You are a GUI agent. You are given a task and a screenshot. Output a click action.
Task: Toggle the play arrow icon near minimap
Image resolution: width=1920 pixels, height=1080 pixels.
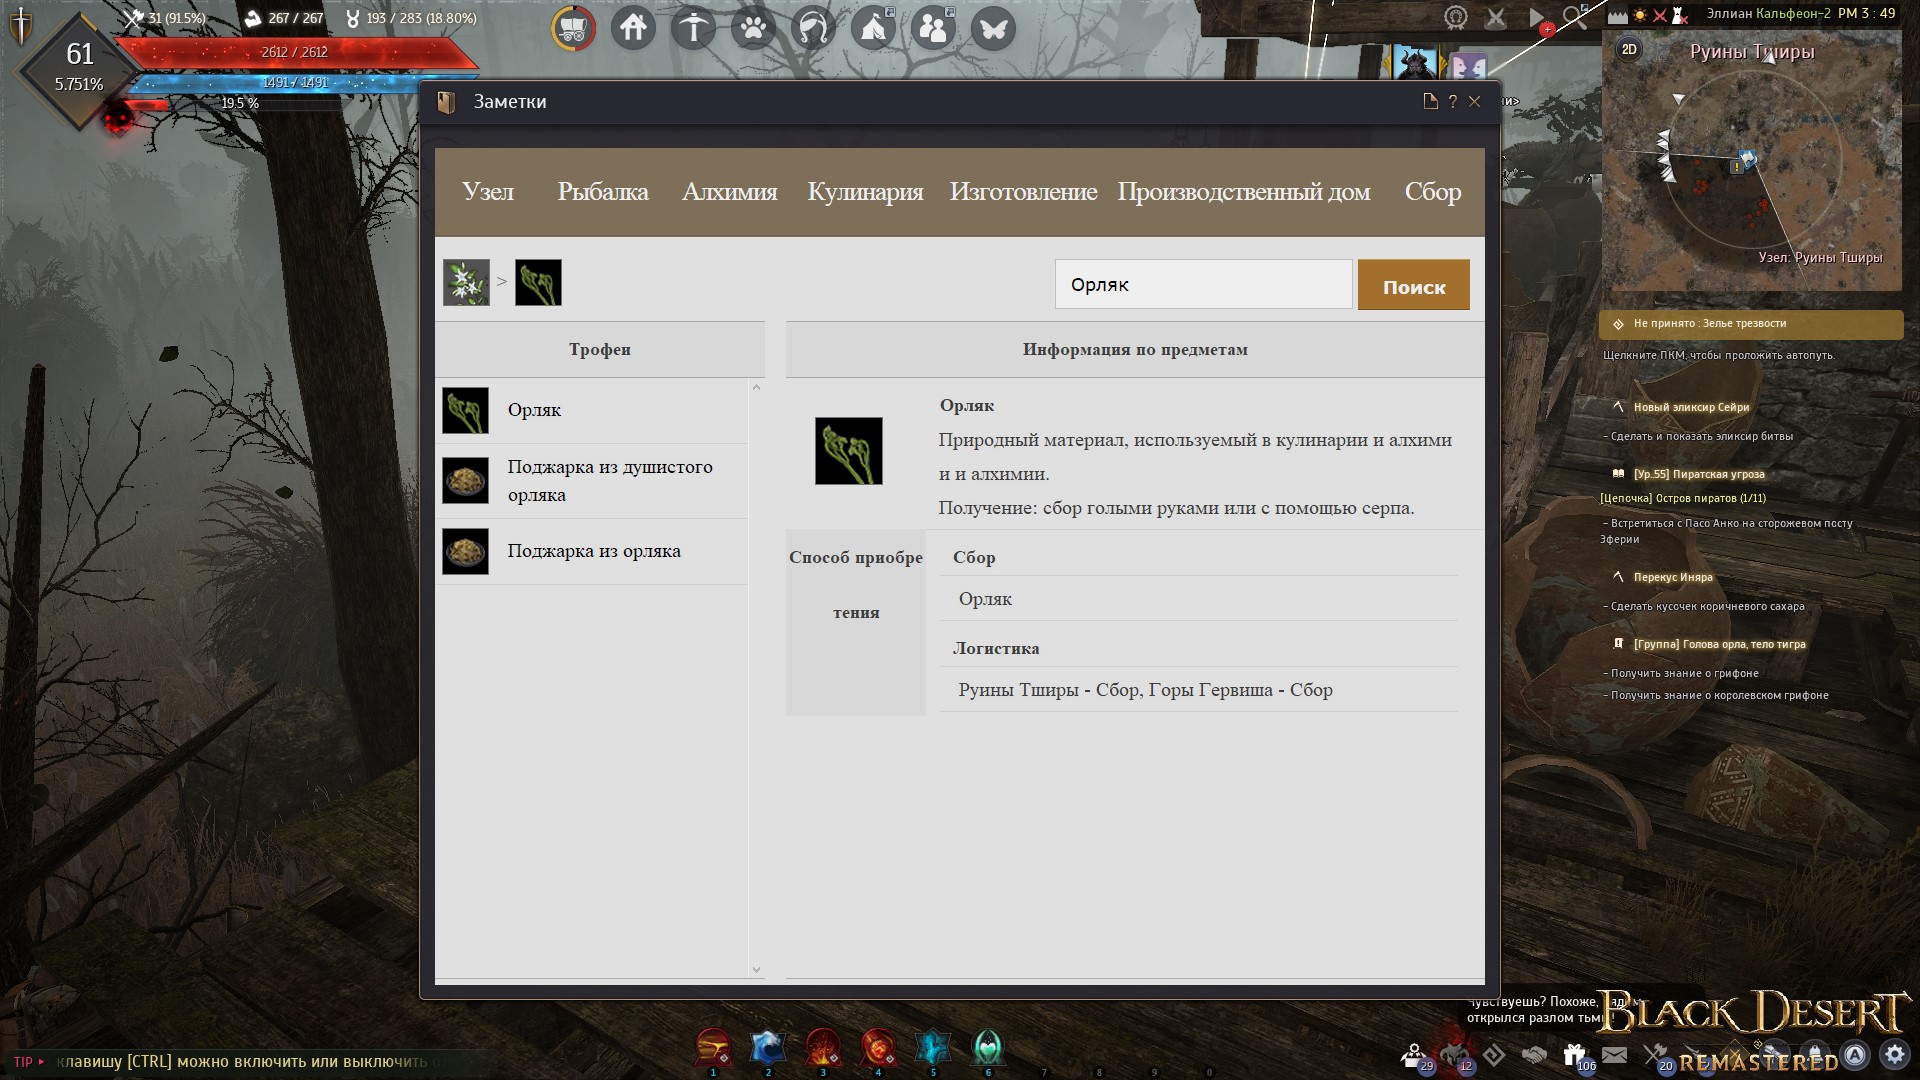1537,17
